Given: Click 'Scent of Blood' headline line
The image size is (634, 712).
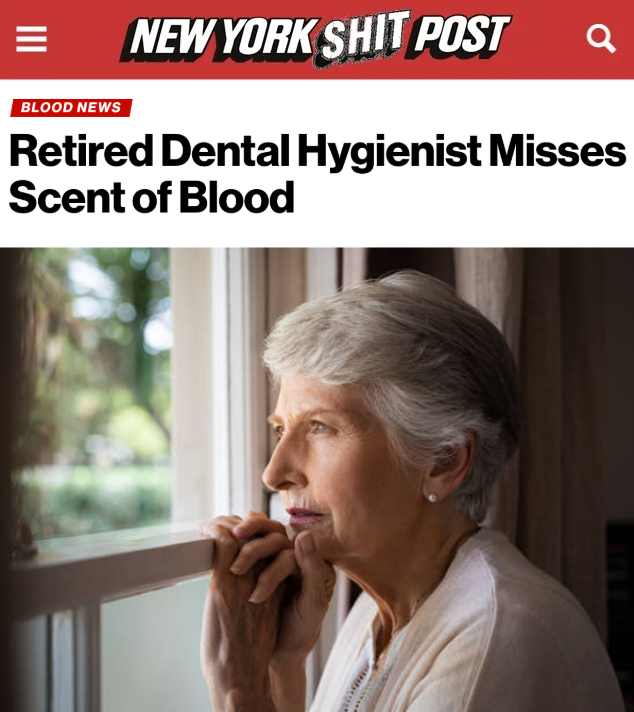Looking at the screenshot, I should pos(151,197).
